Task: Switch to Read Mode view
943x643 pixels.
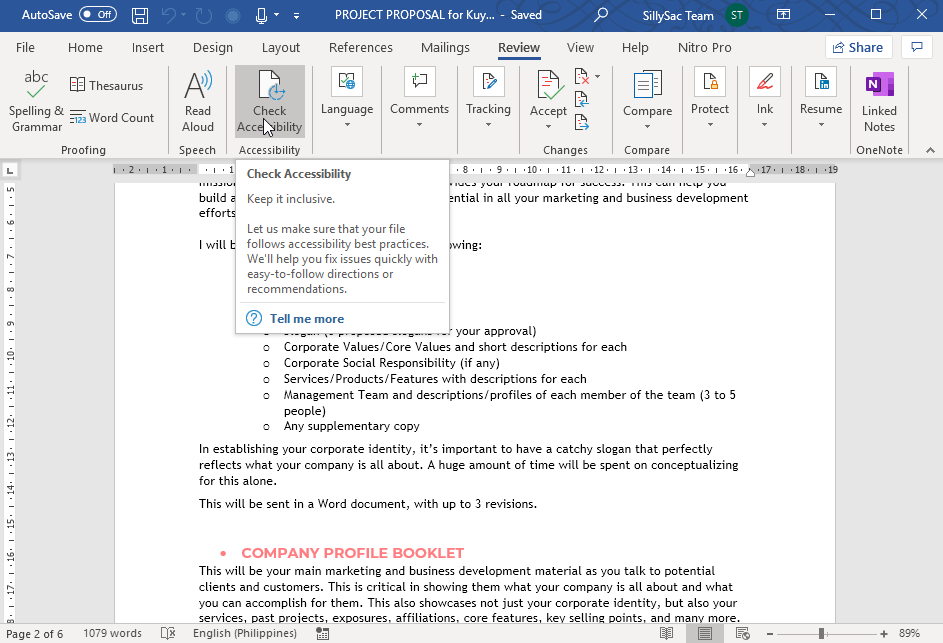Action: pos(666,633)
